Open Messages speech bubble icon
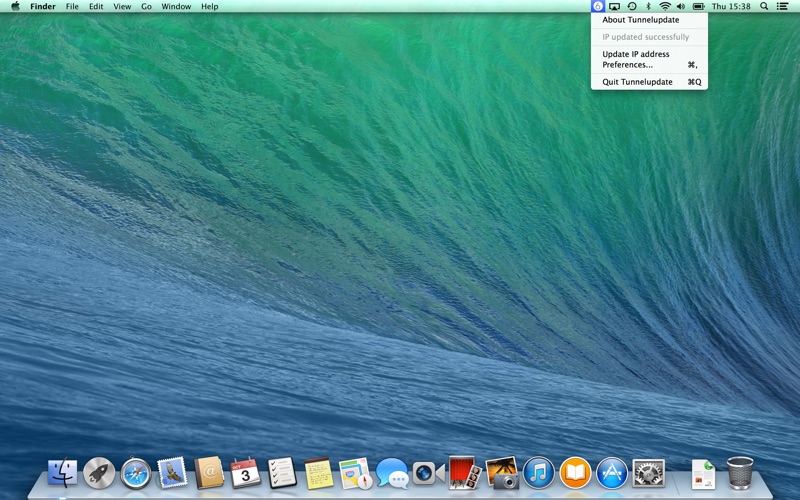The width and height of the screenshot is (800, 500). (x=392, y=473)
